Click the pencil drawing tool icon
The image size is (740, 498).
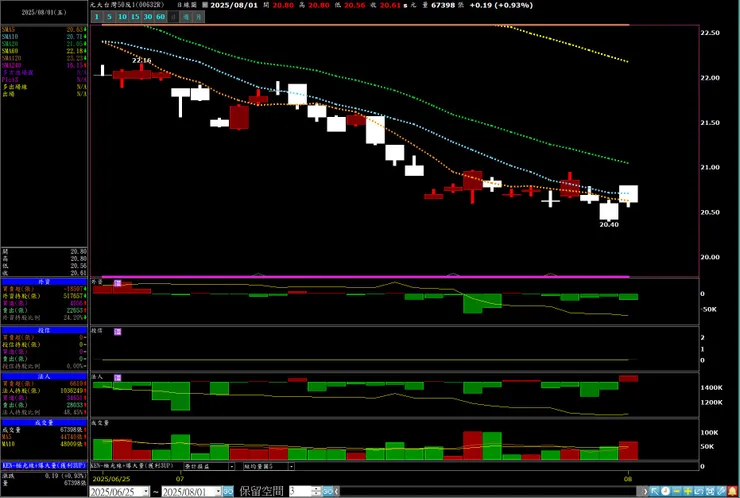722,492
